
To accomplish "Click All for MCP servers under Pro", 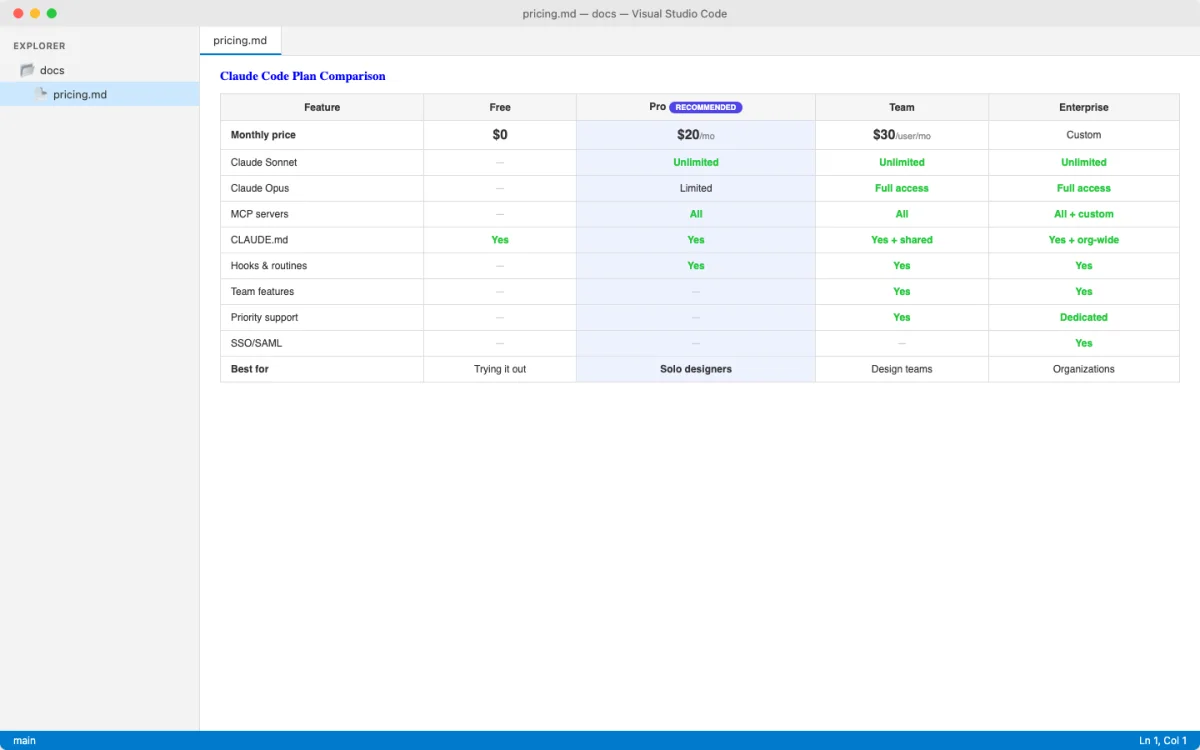I will pyautogui.click(x=696, y=214).
